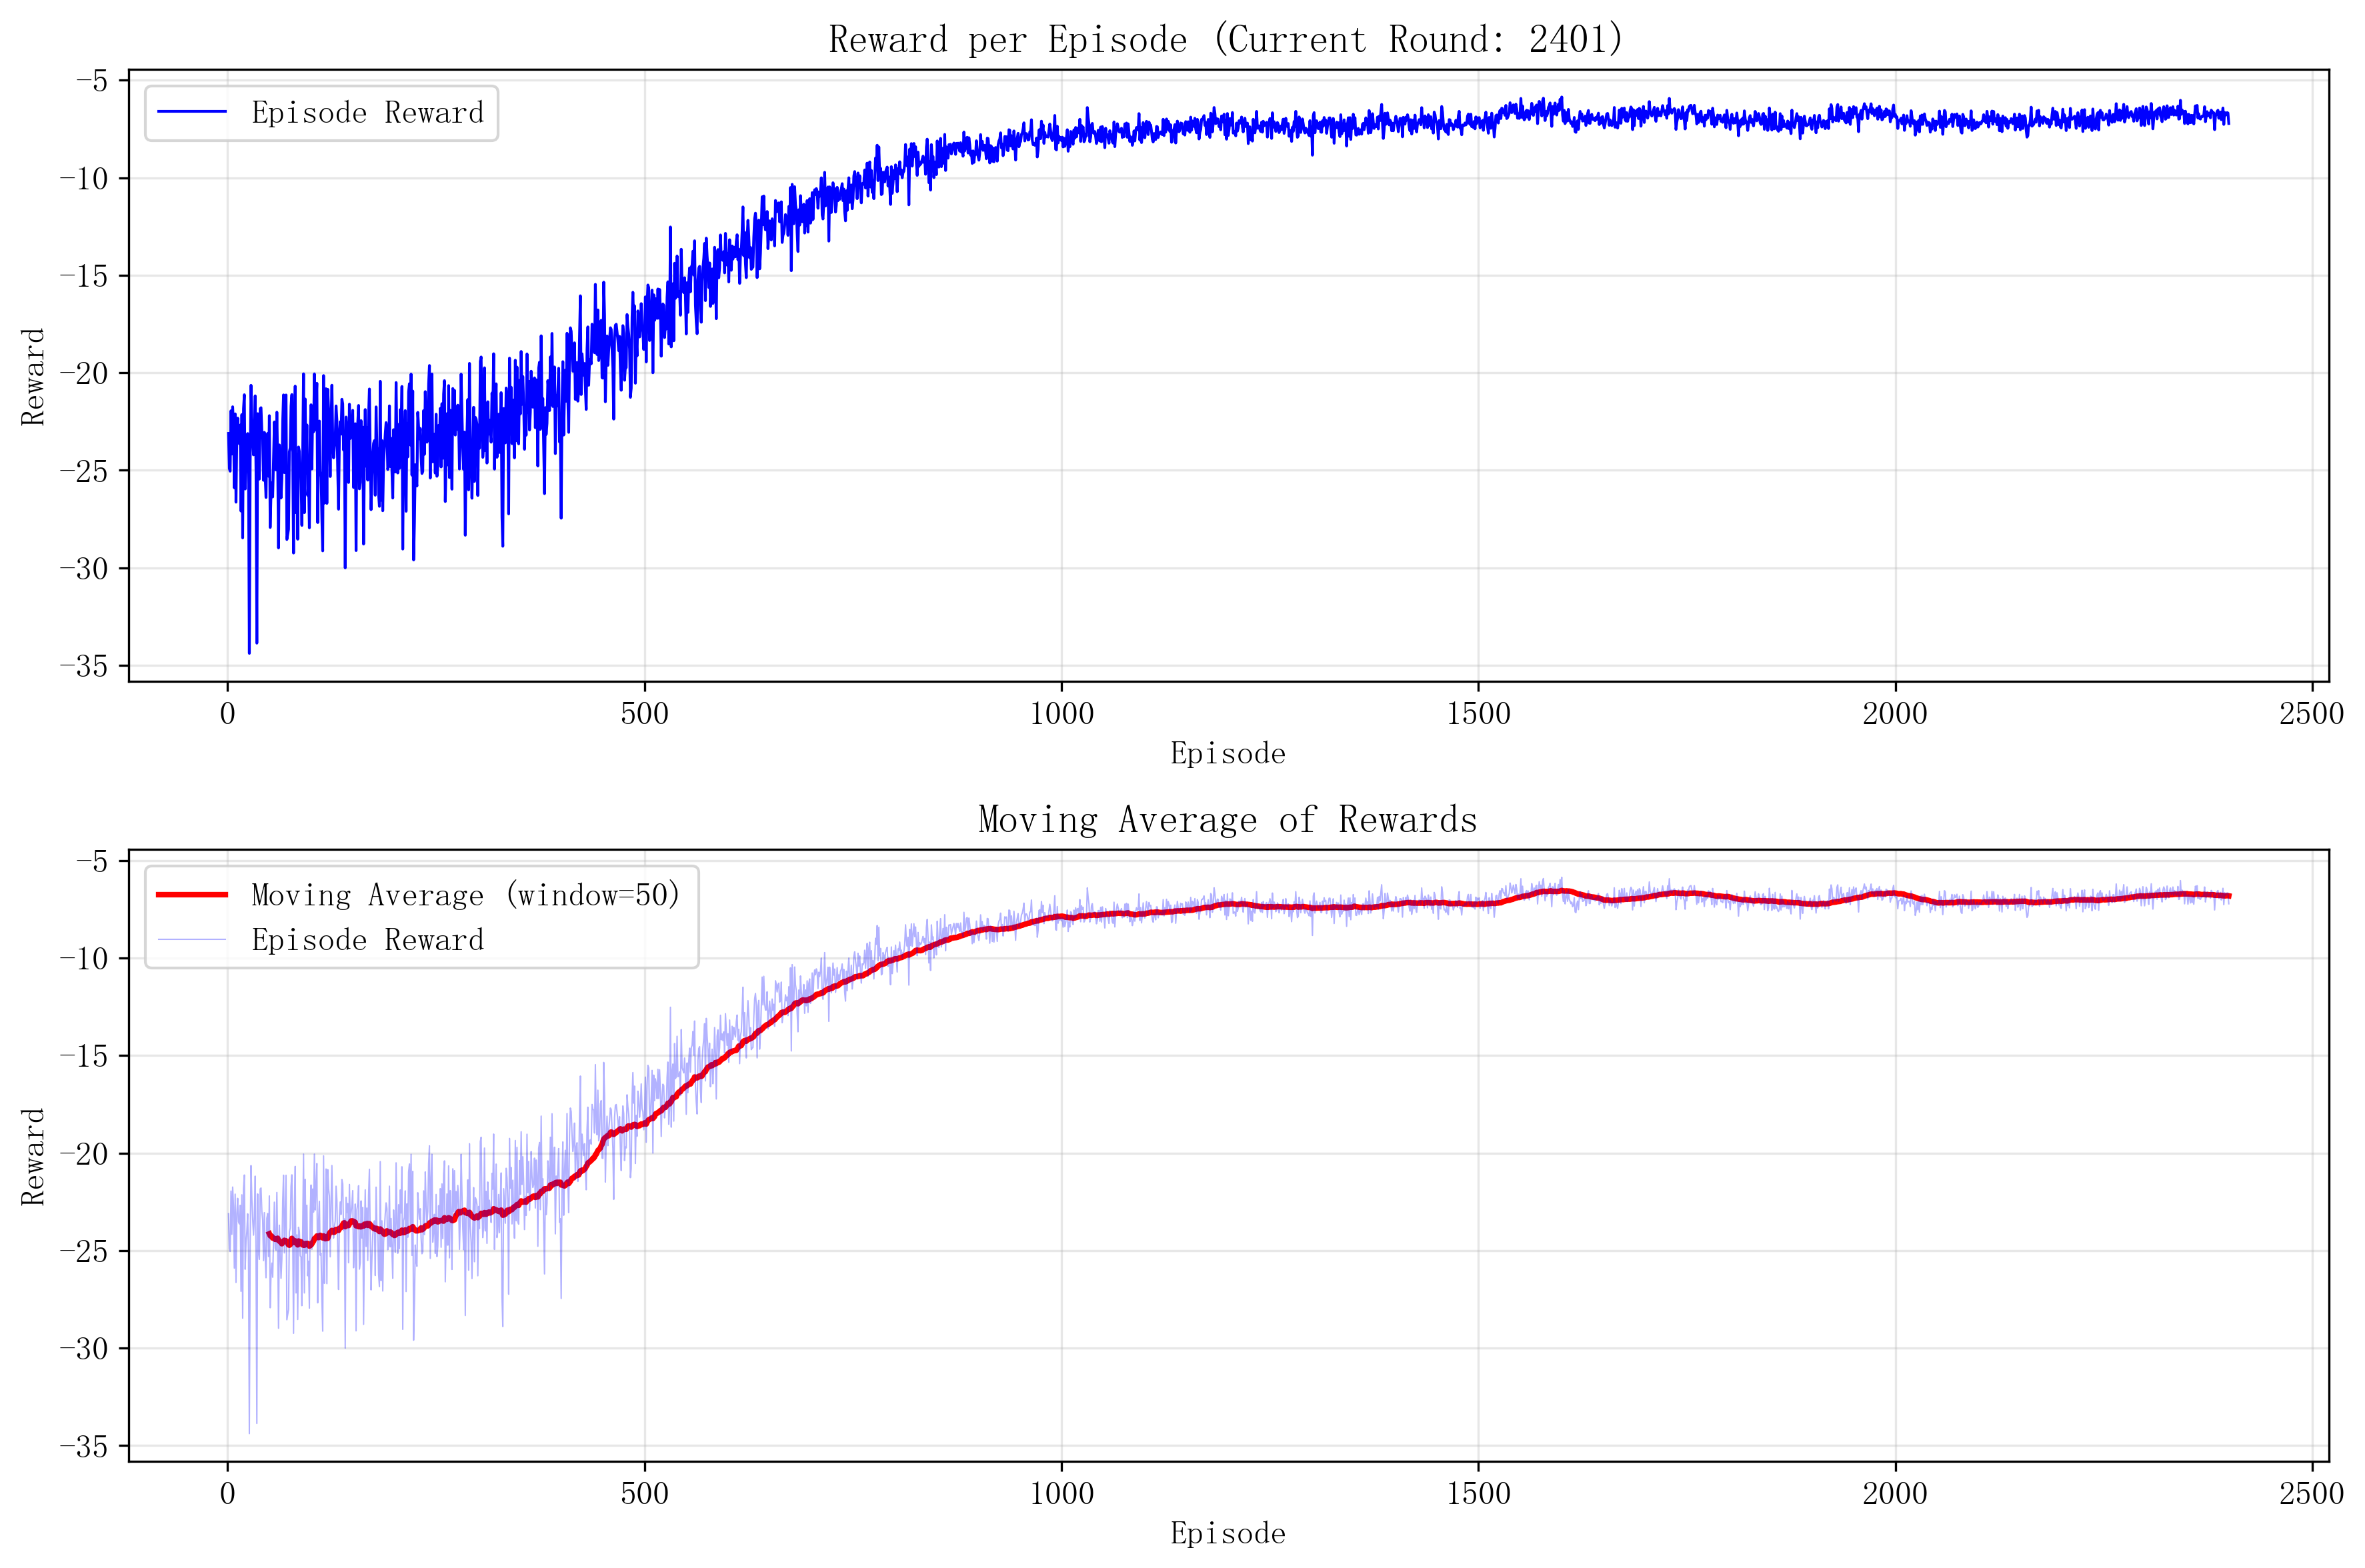Click the bottom plot's 'Reward' y-axis label

[x=34, y=1156]
